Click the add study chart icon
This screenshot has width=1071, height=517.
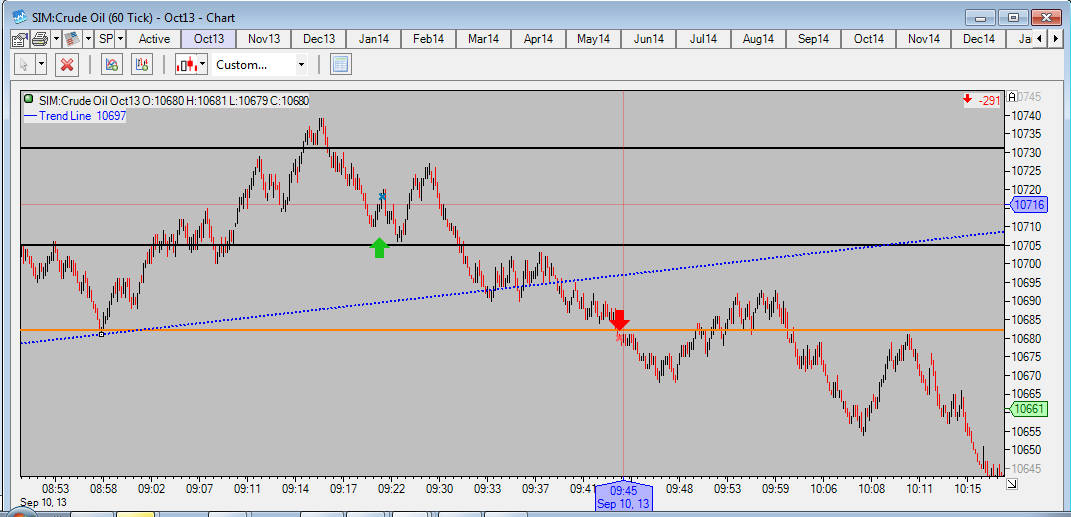(x=112, y=66)
